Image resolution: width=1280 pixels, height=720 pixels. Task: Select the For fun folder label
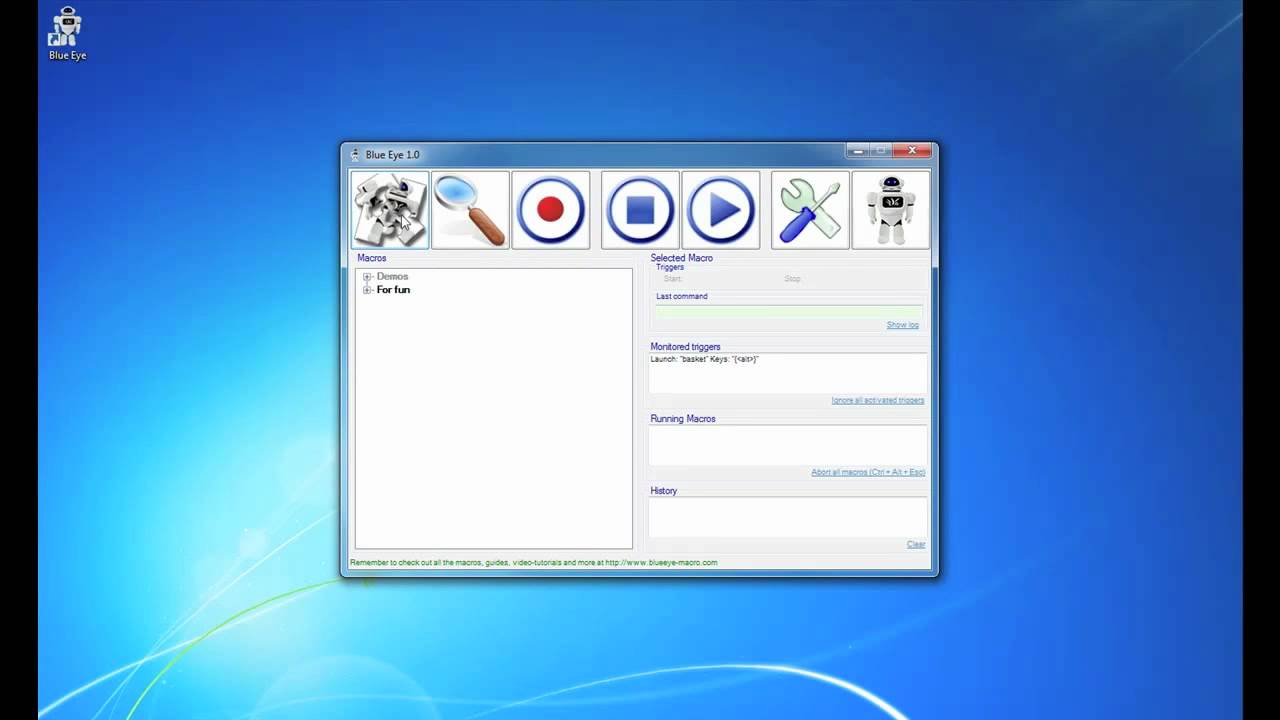coord(393,290)
